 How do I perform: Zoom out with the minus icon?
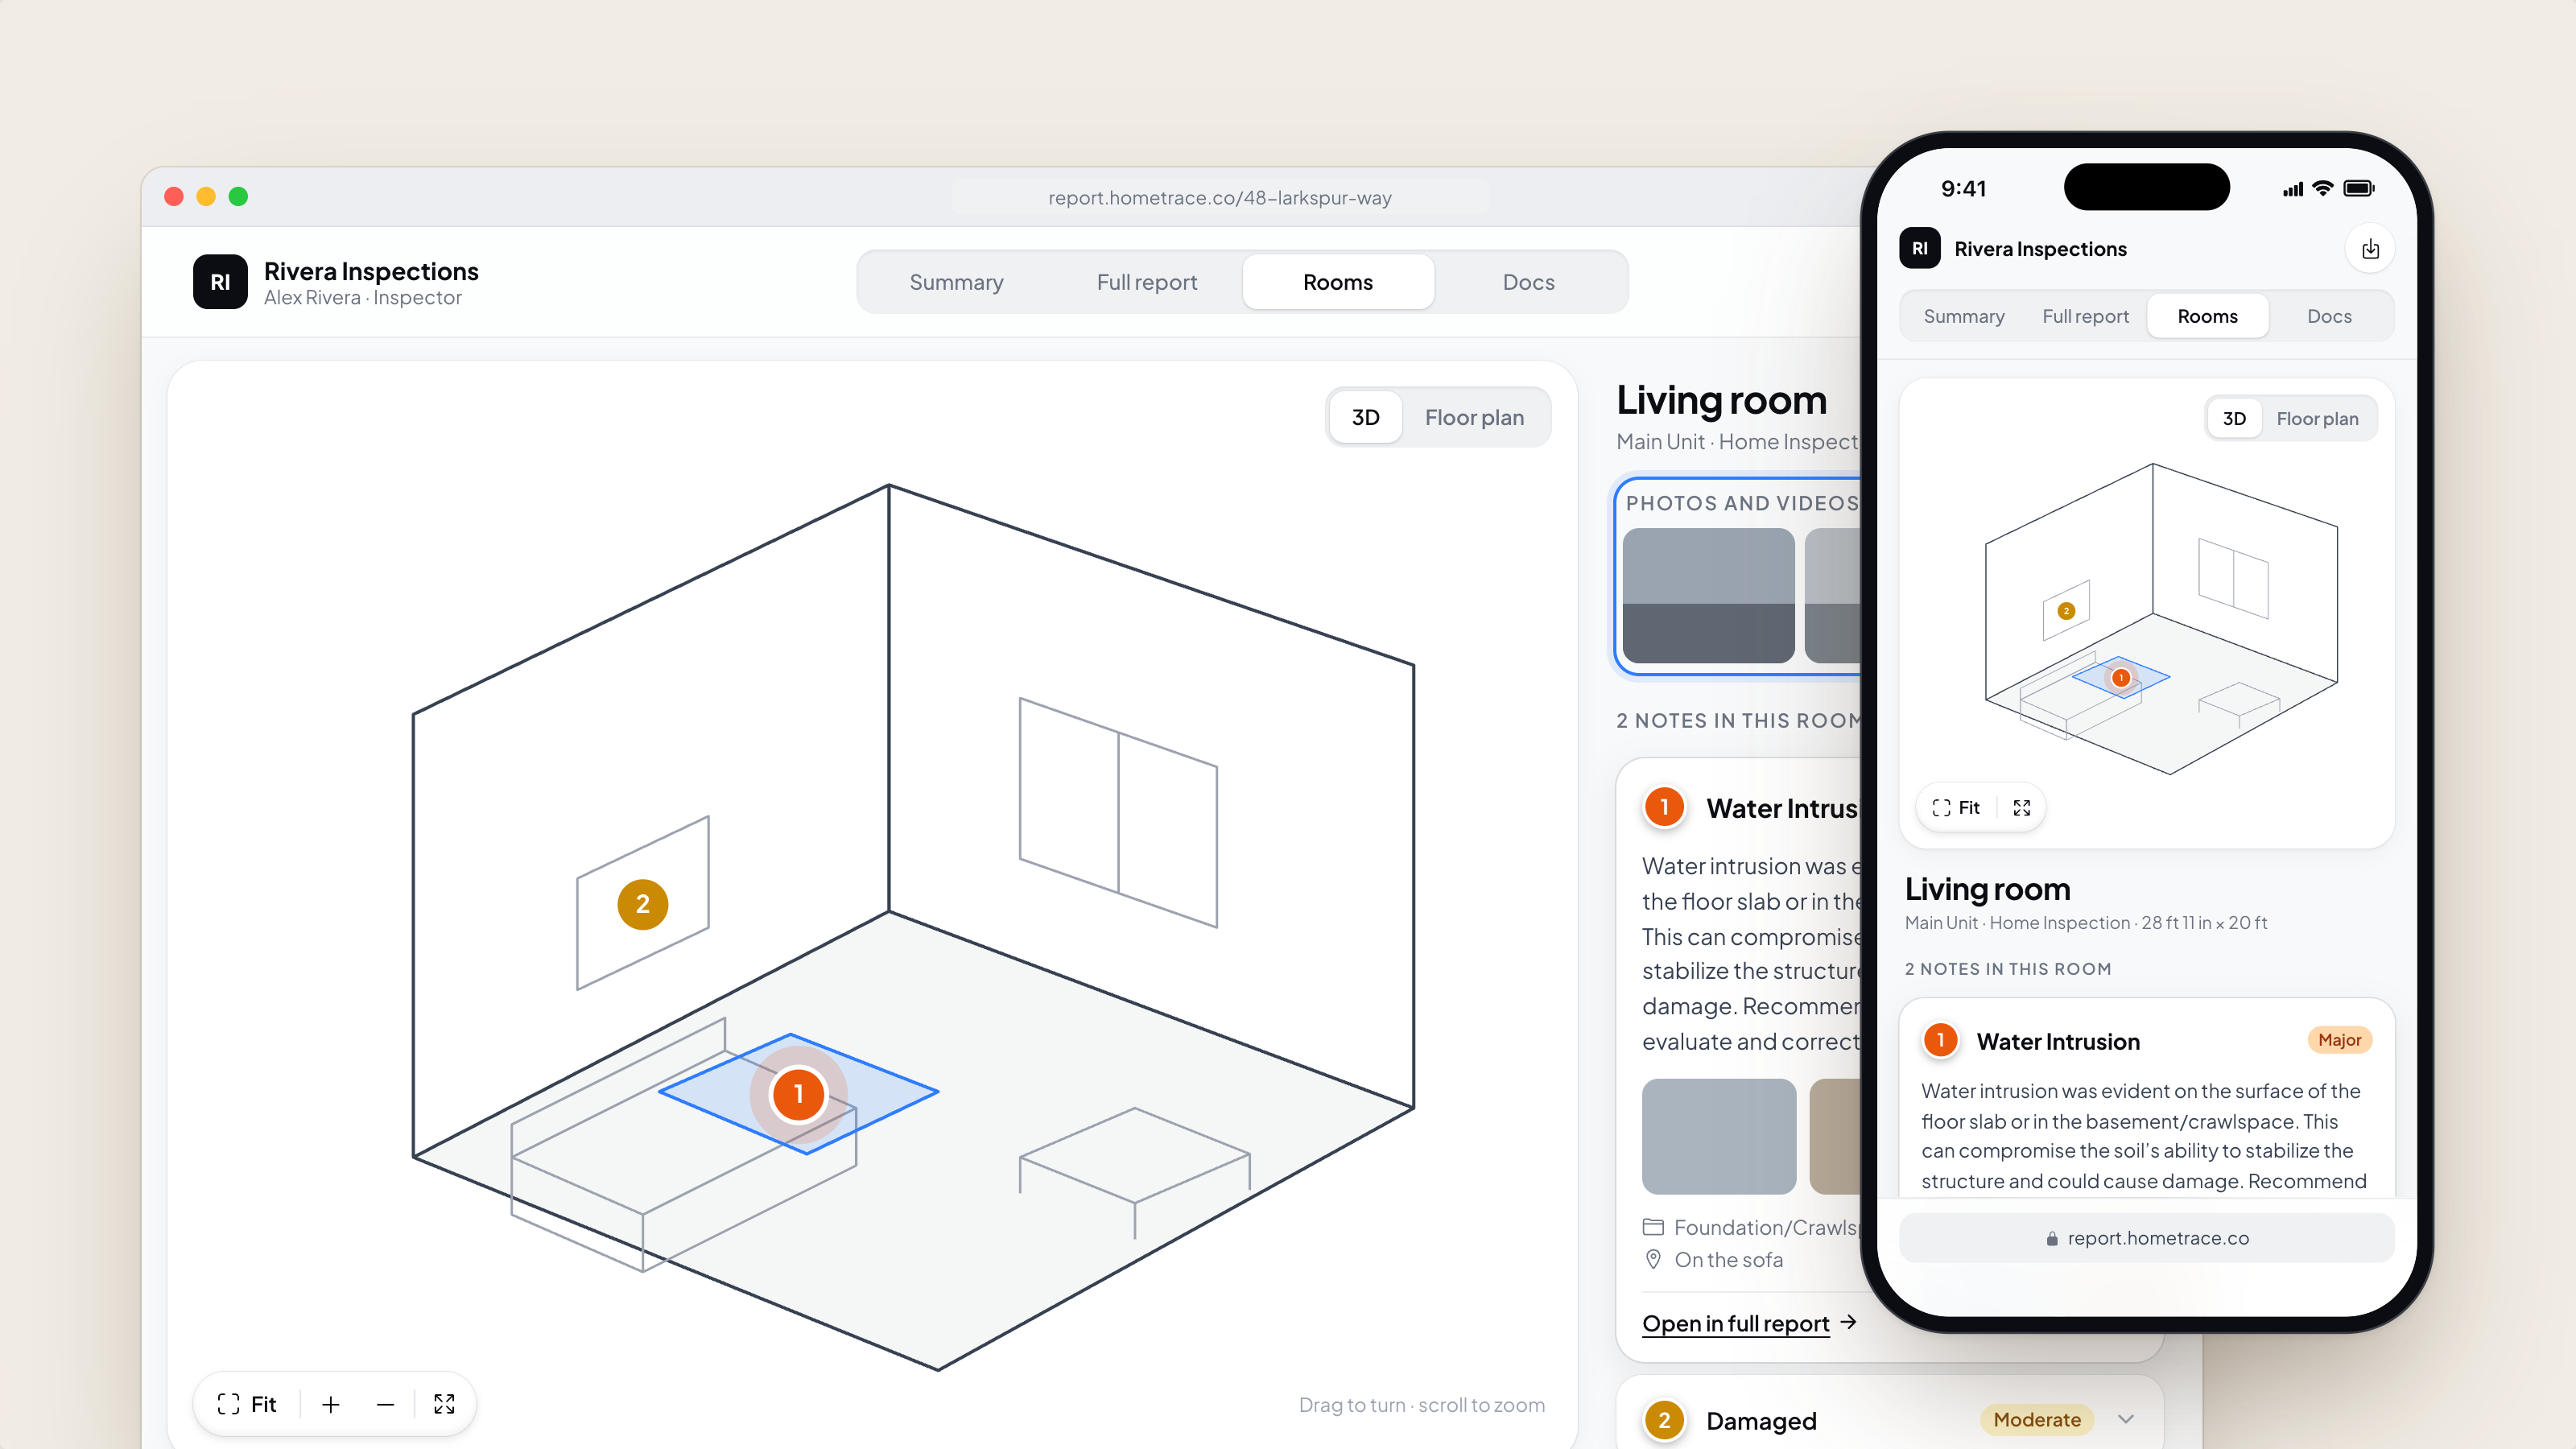click(x=385, y=1404)
